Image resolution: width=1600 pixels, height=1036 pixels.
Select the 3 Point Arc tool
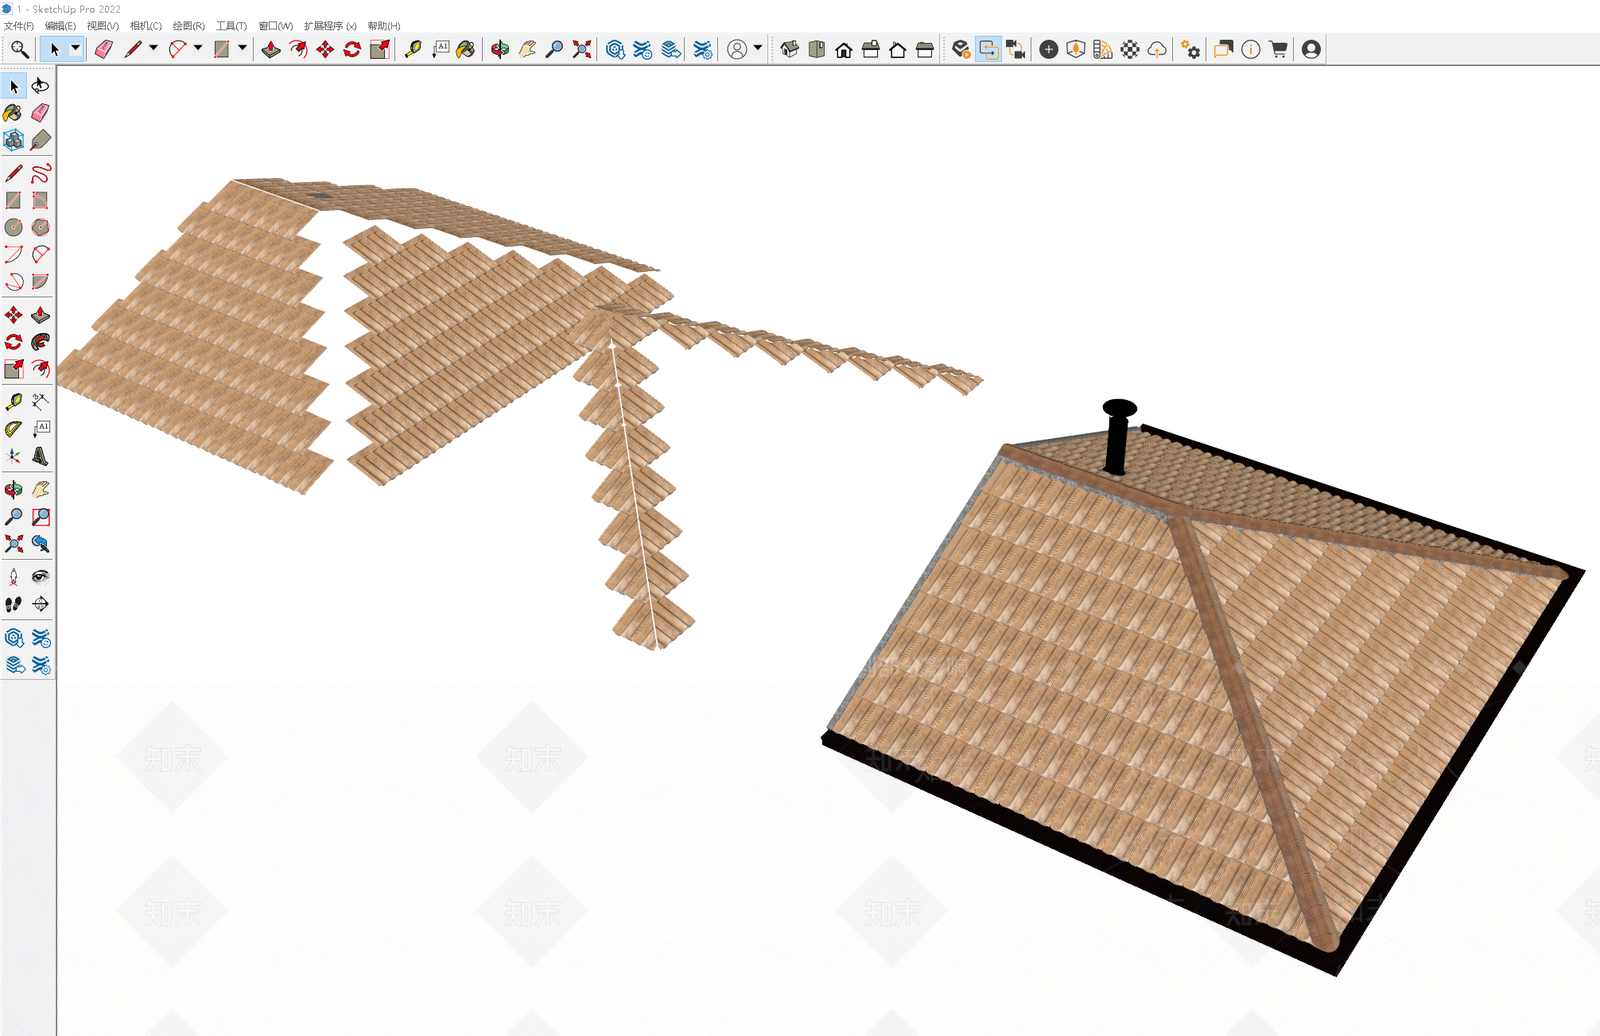coord(13,281)
